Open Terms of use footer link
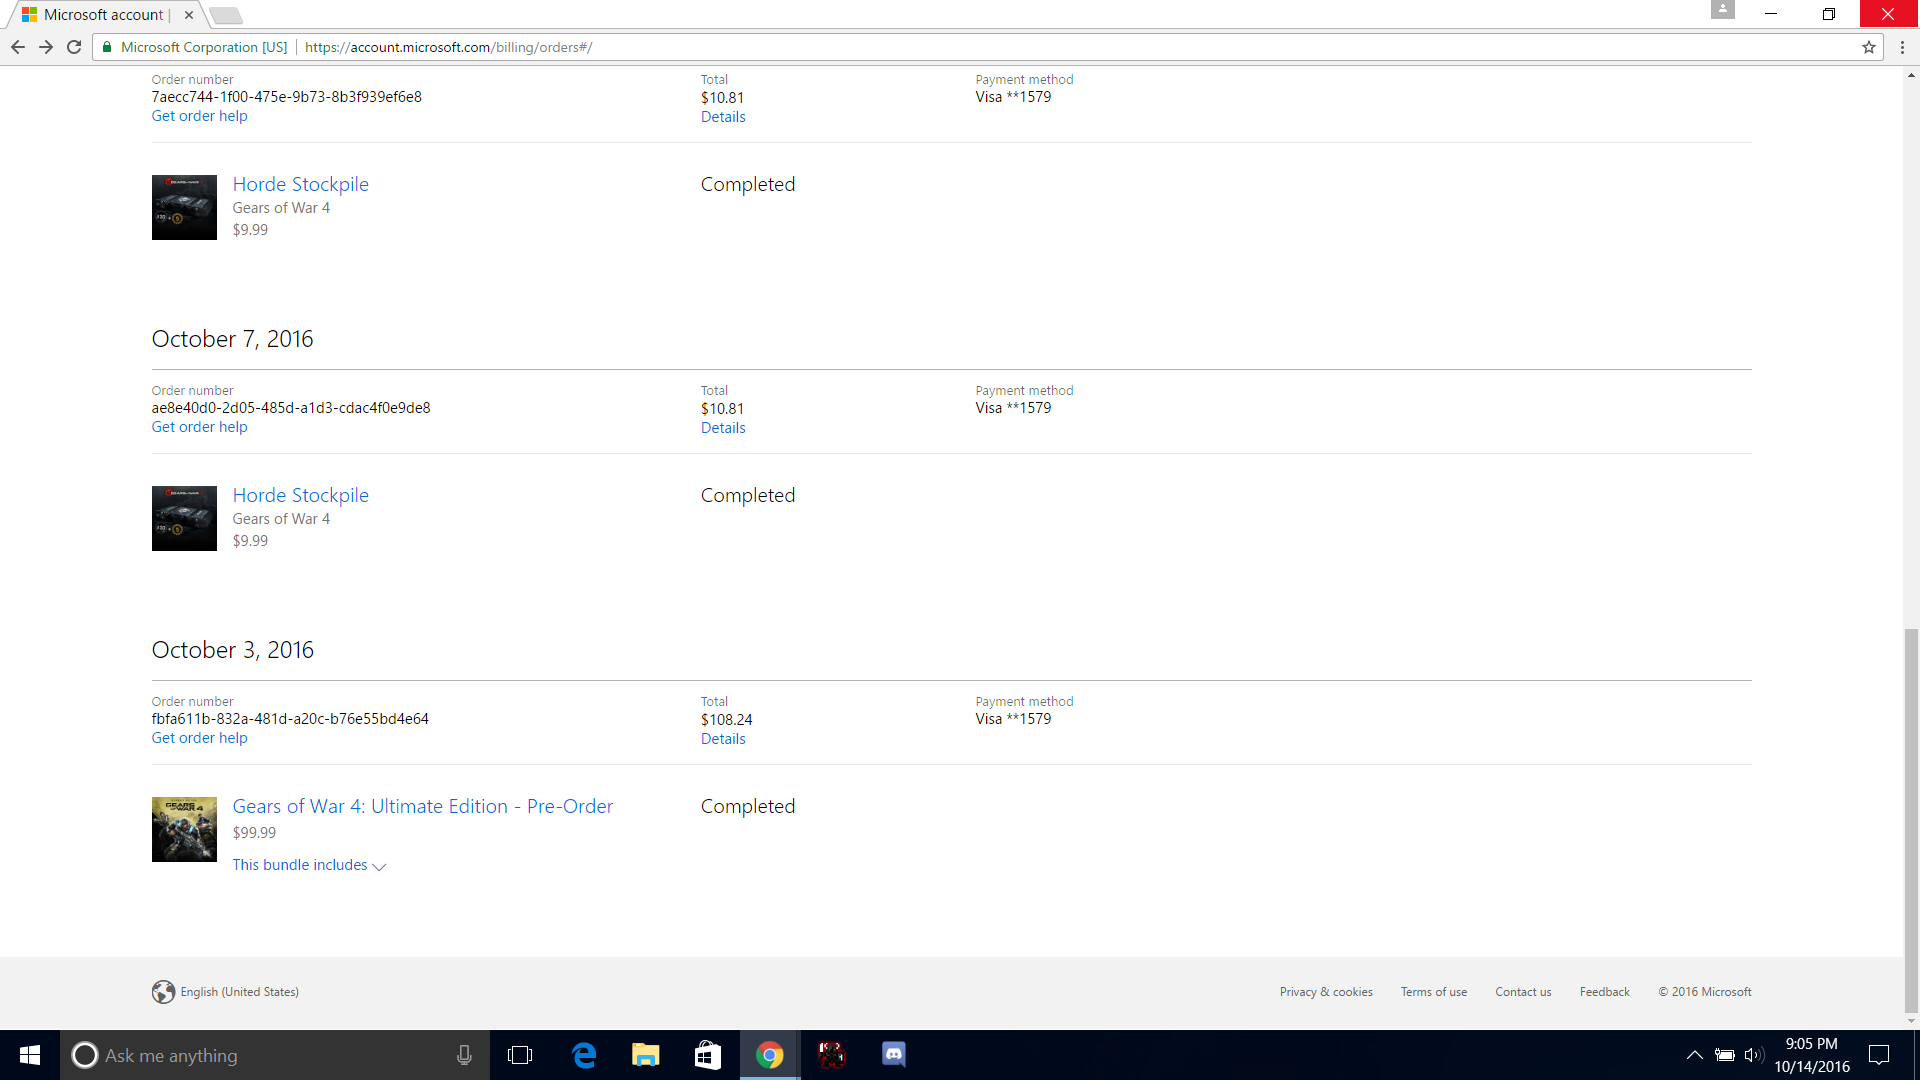 pos(1433,992)
